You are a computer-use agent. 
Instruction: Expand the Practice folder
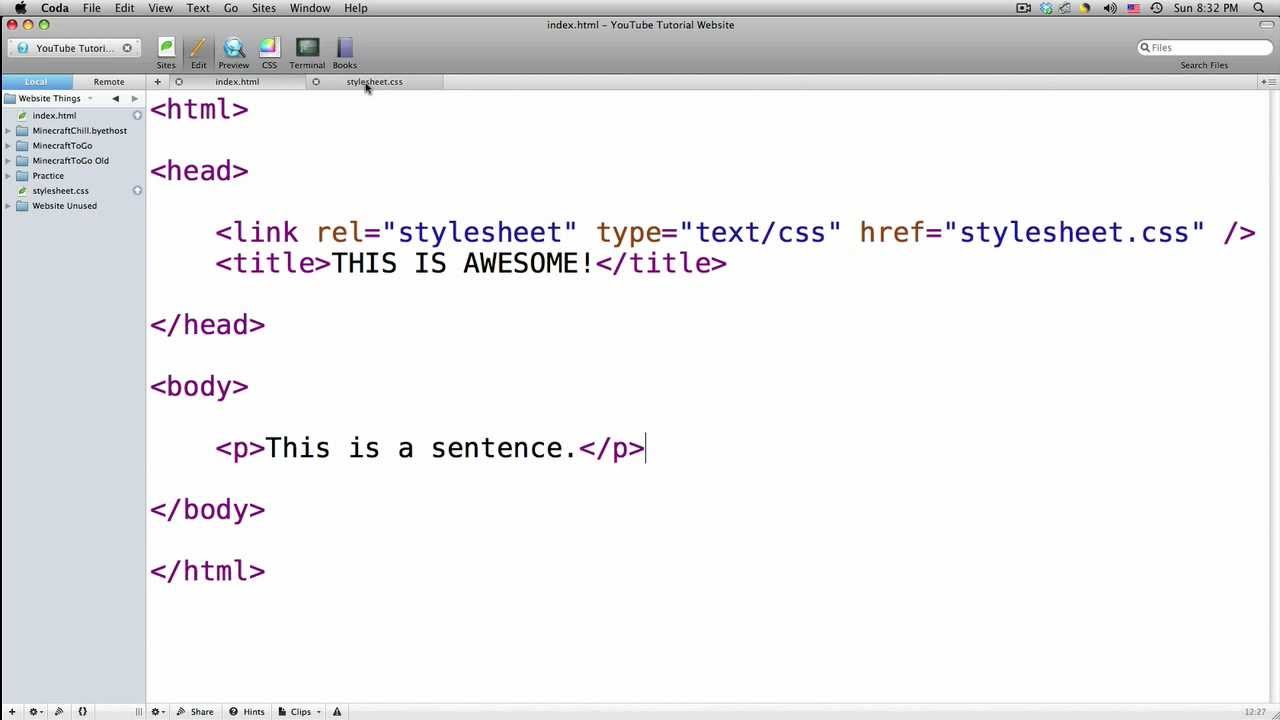click(8, 176)
